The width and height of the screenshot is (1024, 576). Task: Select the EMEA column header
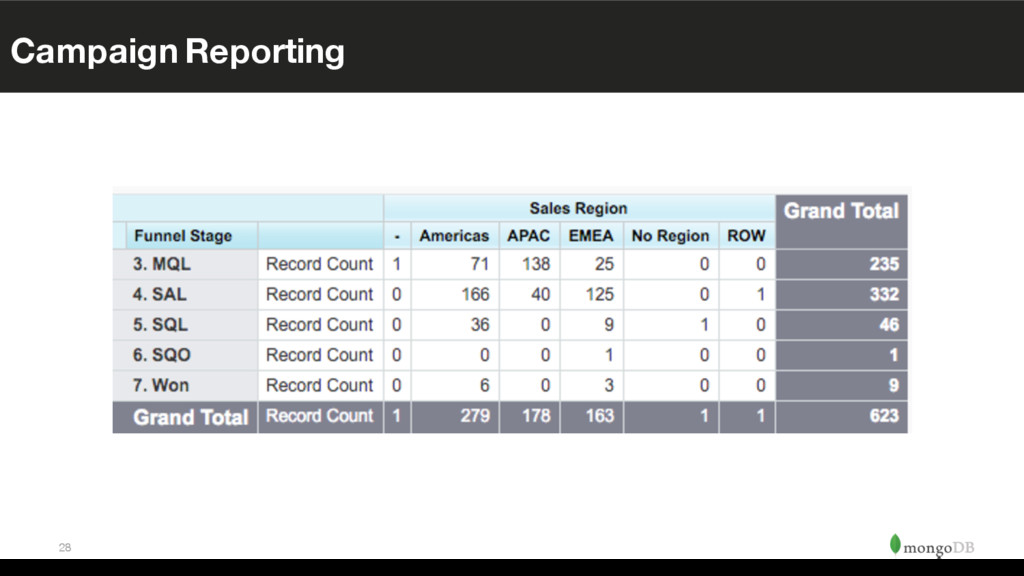pos(591,236)
